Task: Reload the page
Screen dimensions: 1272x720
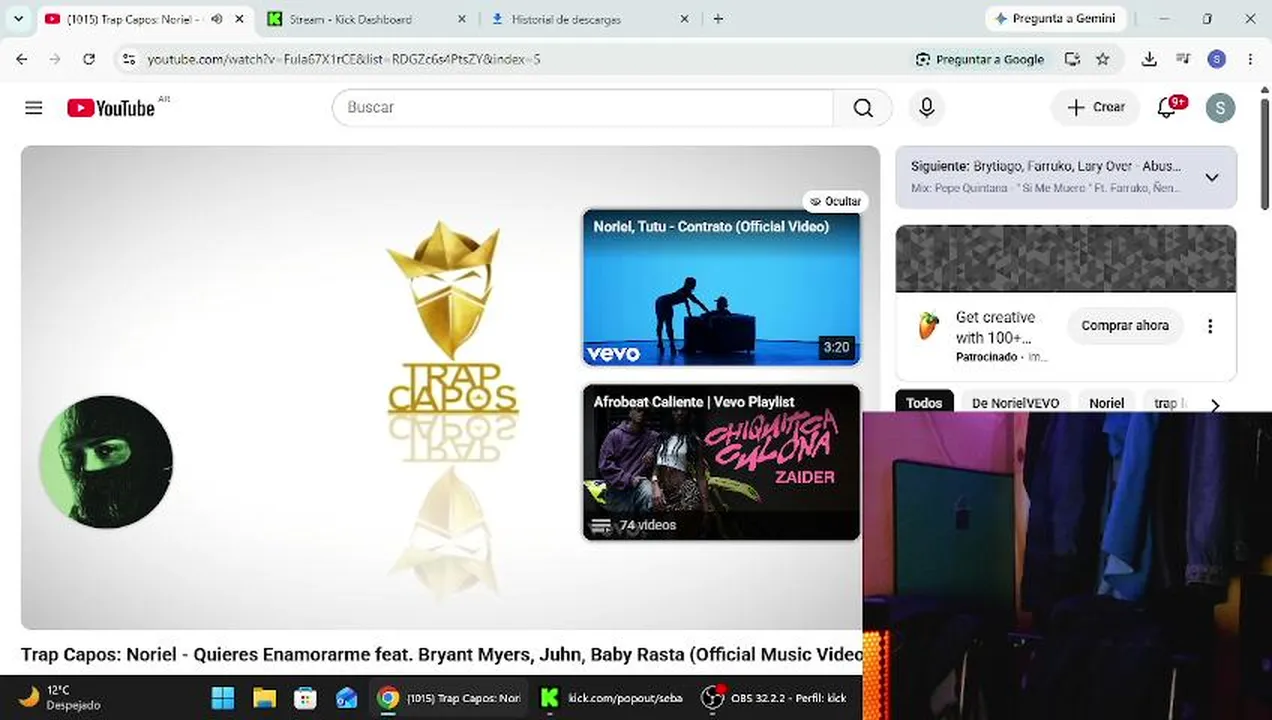Action: 89,59
